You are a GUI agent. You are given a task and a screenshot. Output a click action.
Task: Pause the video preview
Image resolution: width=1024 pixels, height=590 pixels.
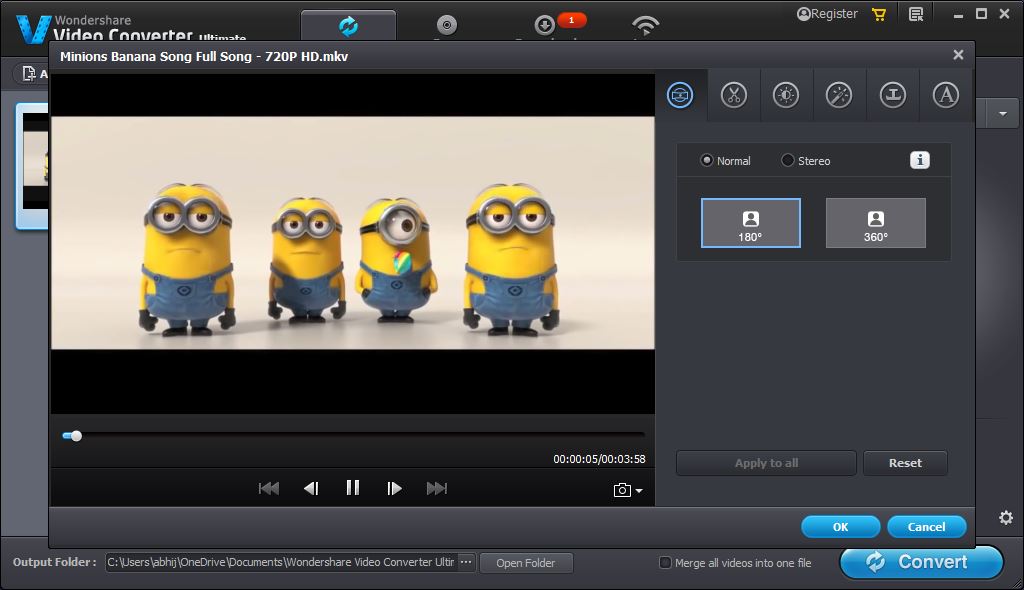[352, 488]
